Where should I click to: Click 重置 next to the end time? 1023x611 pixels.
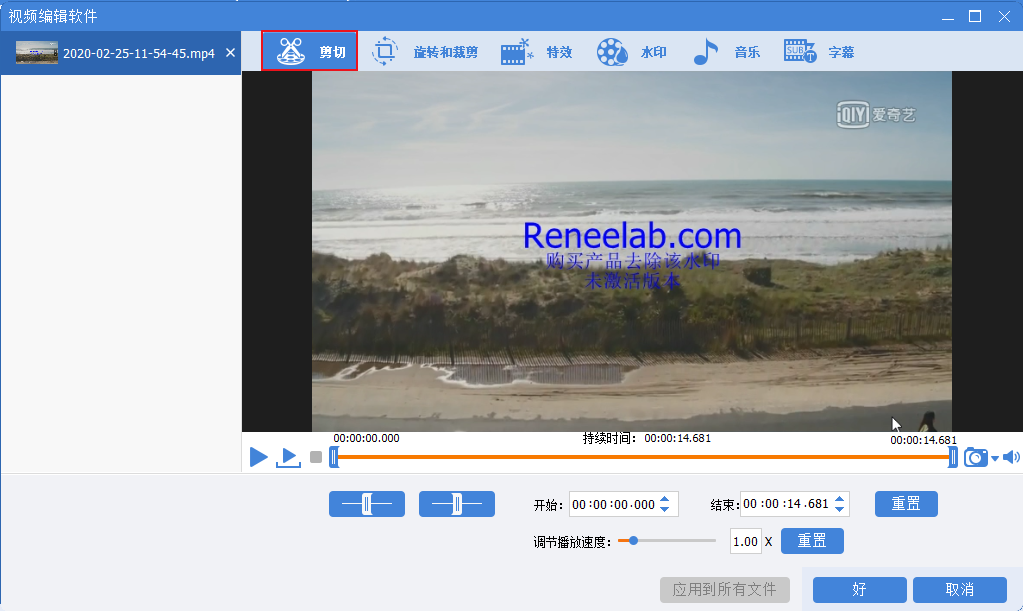coord(906,504)
